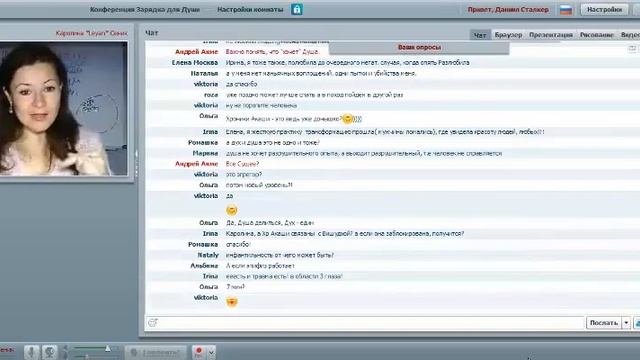Click the heart-eyes emoji in last viktoria message
The image size is (640, 360).
click(x=232, y=302)
